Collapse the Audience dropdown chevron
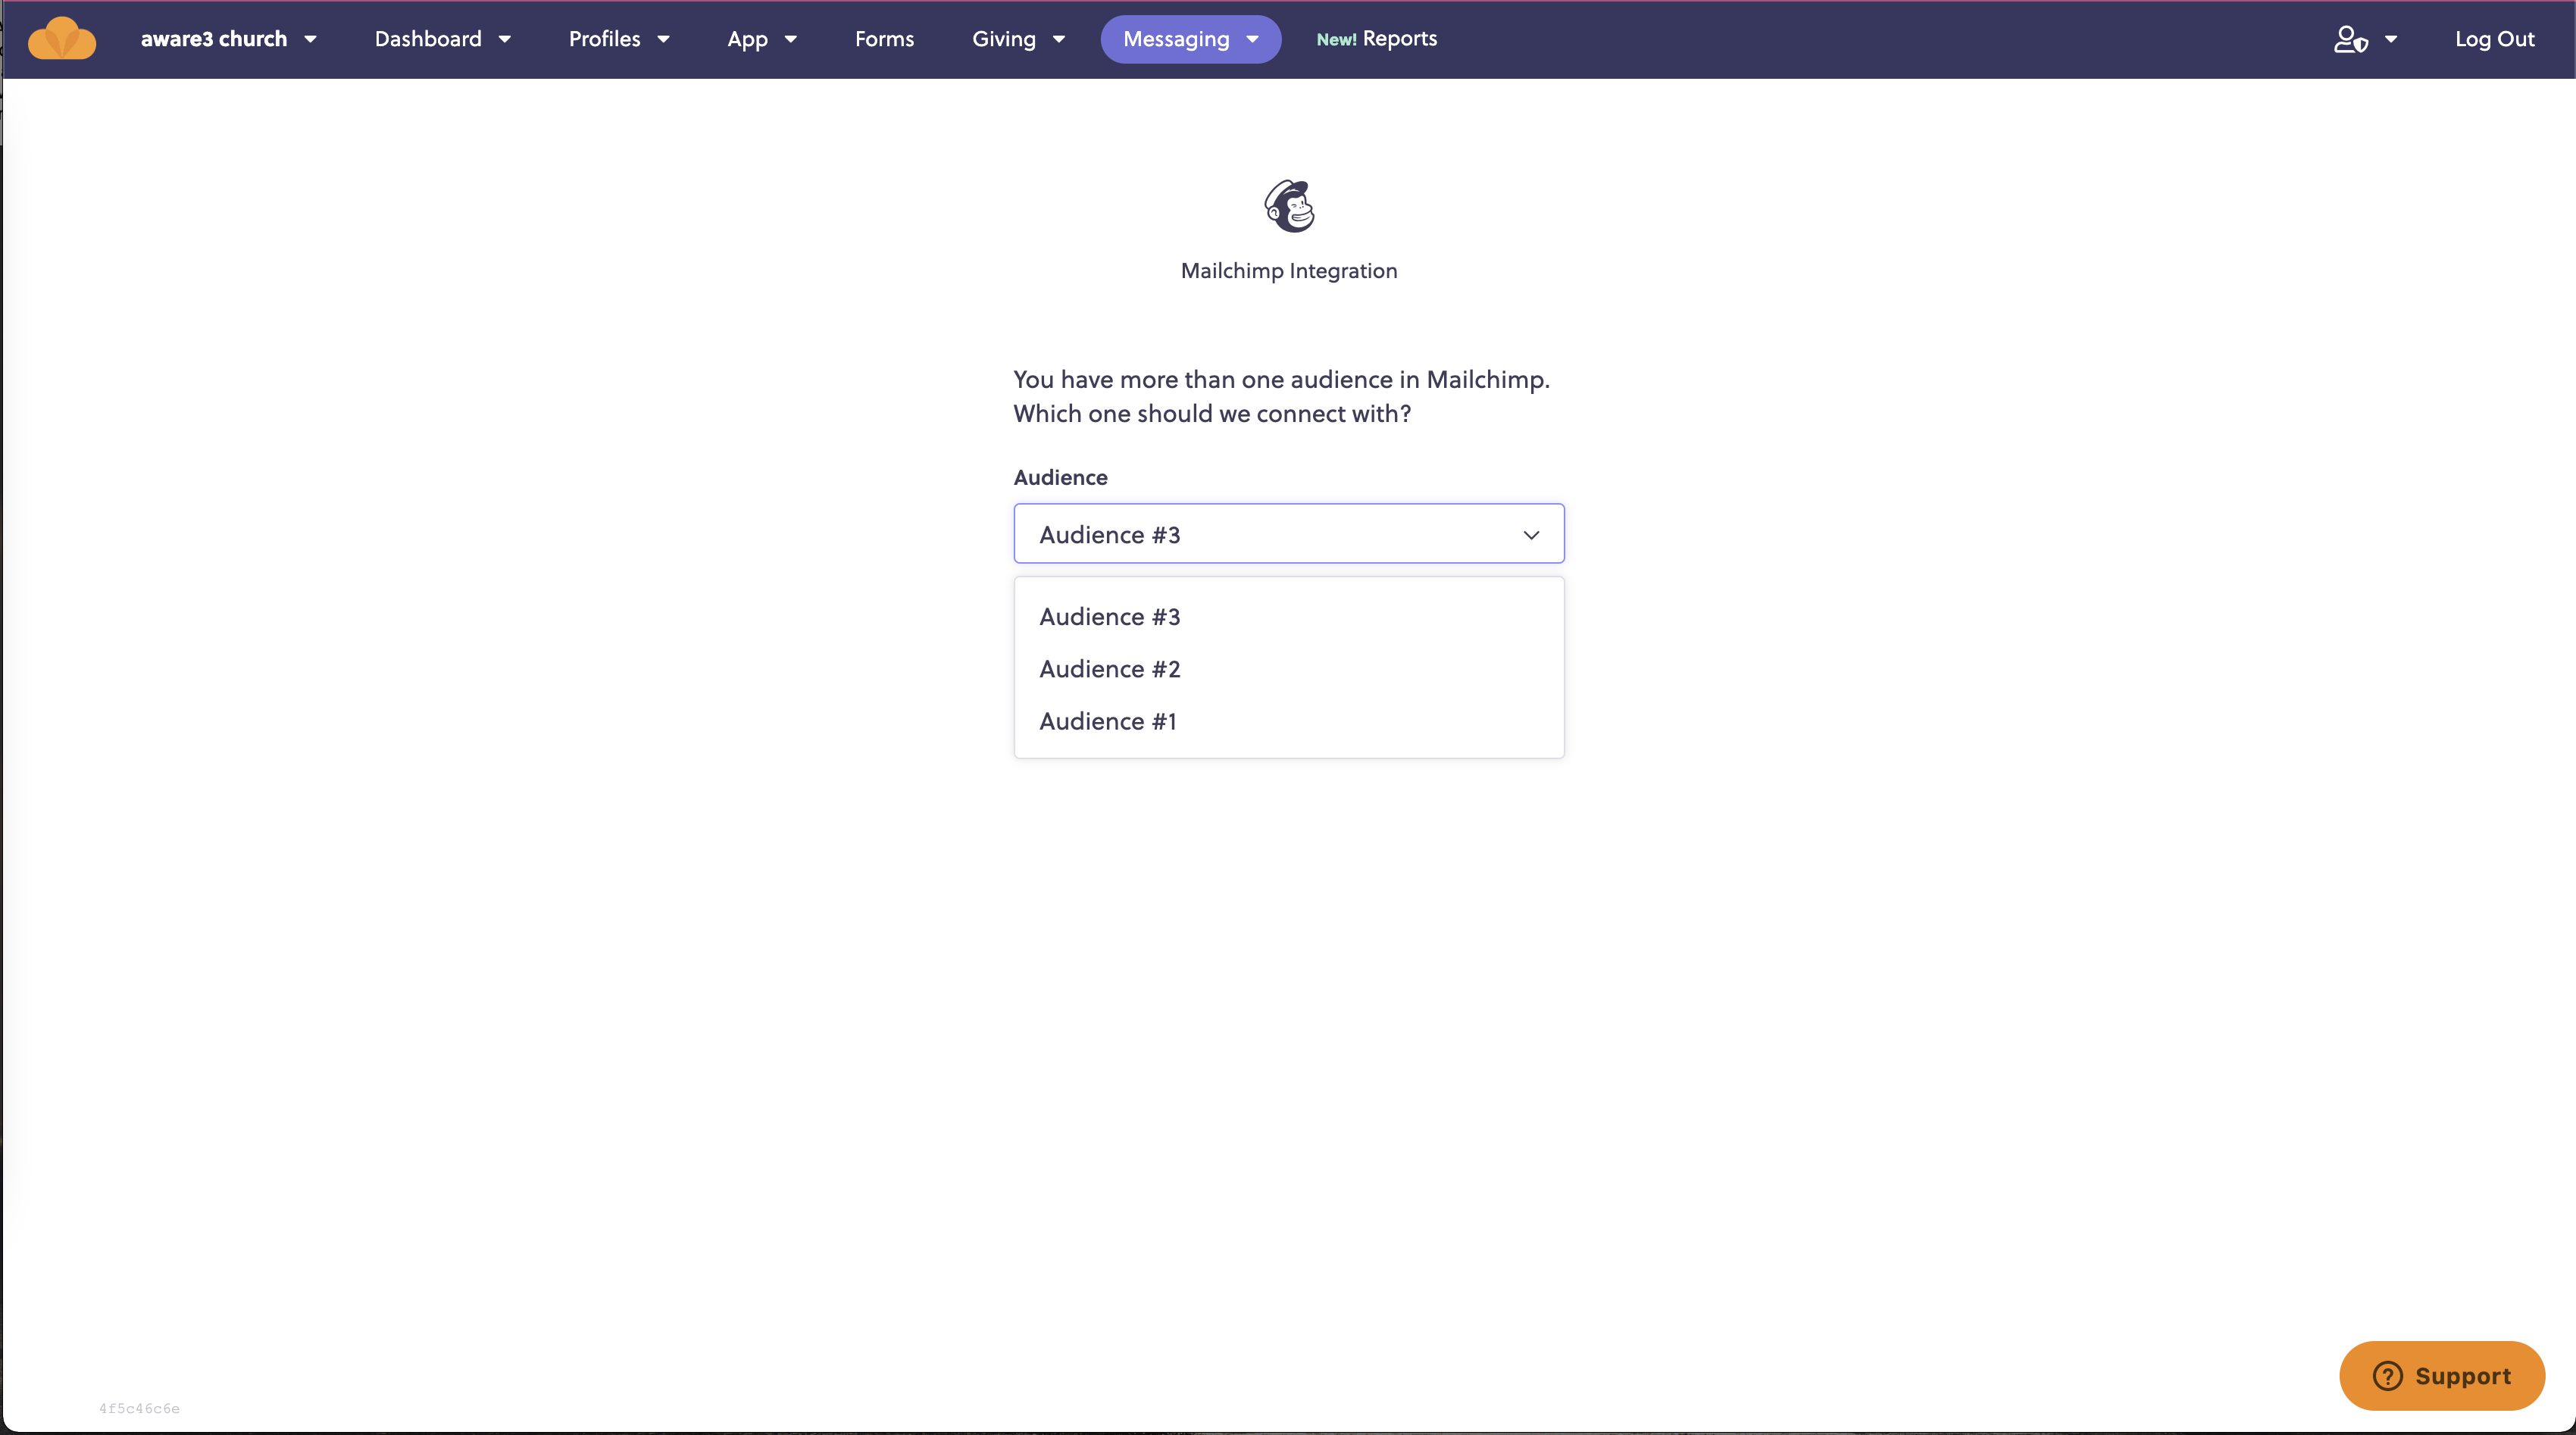Viewport: 2576px width, 1435px height. 1530,535
